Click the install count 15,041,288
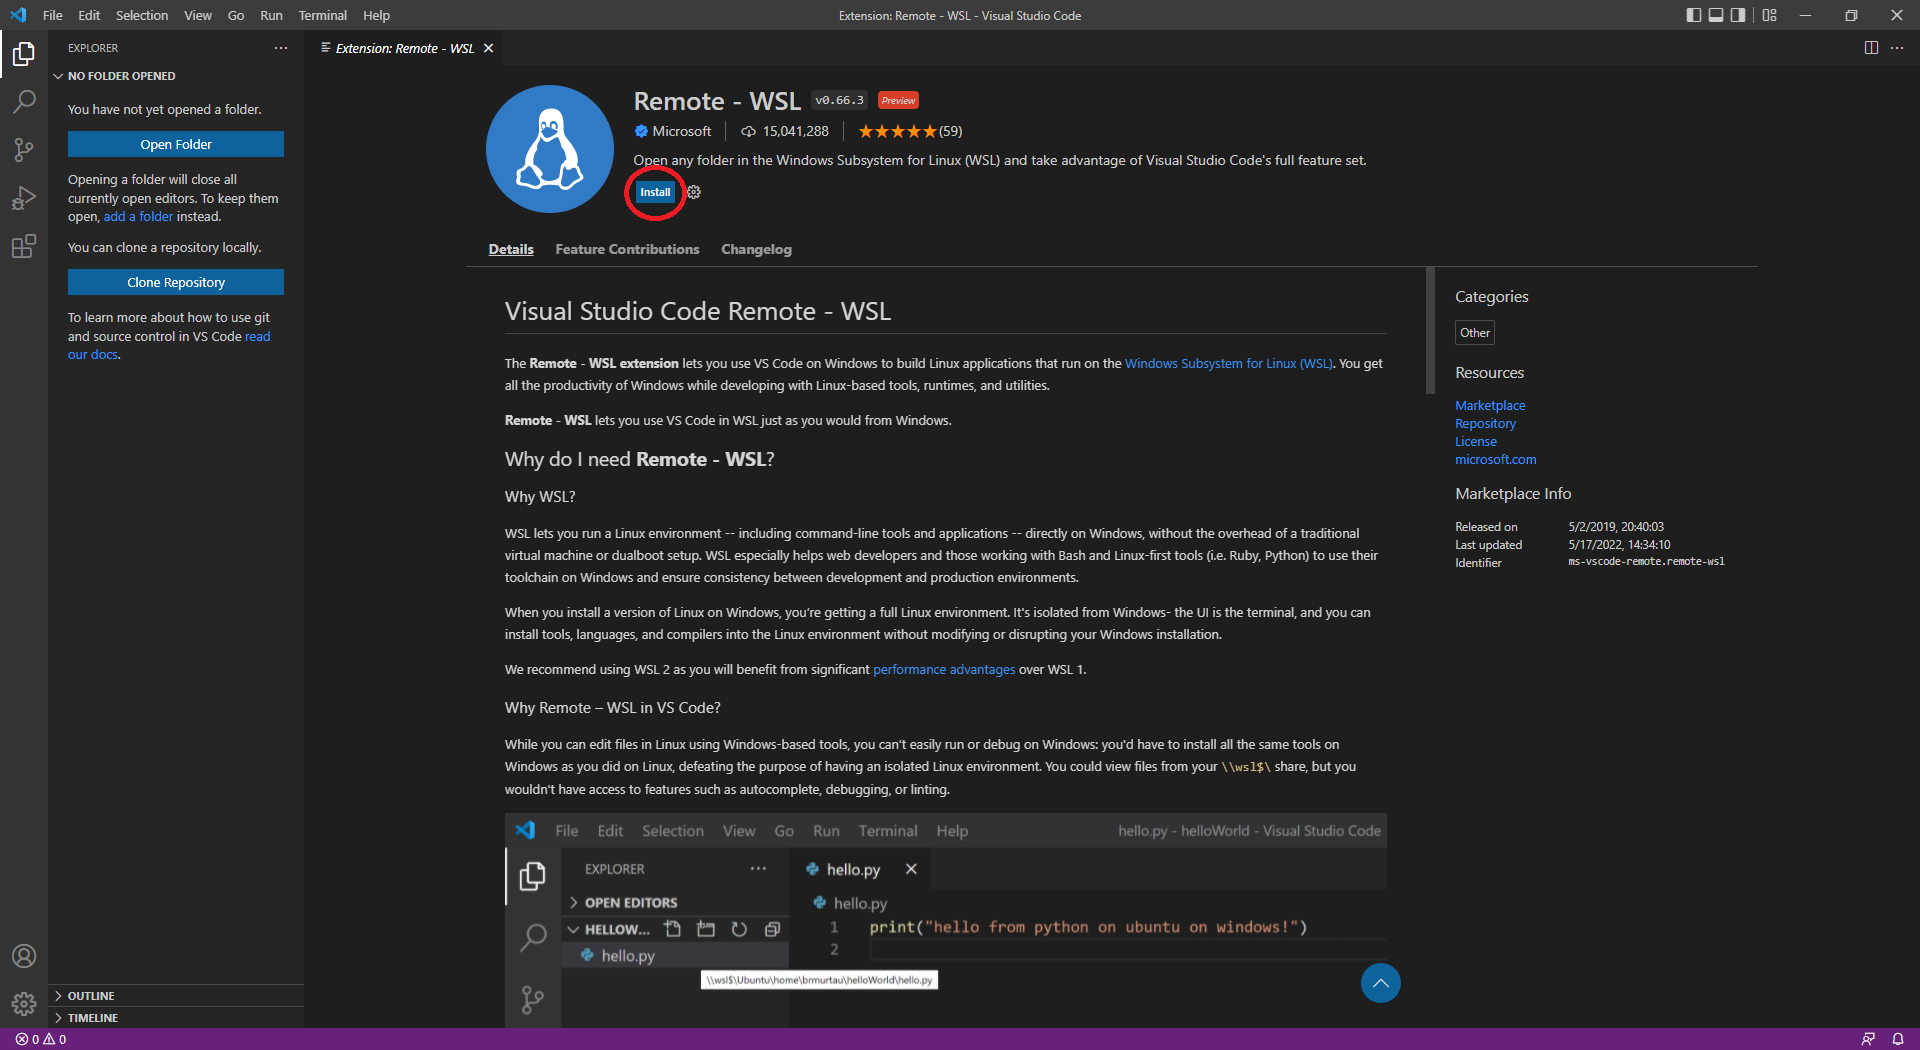Image resolution: width=1920 pixels, height=1050 pixels. [785, 131]
